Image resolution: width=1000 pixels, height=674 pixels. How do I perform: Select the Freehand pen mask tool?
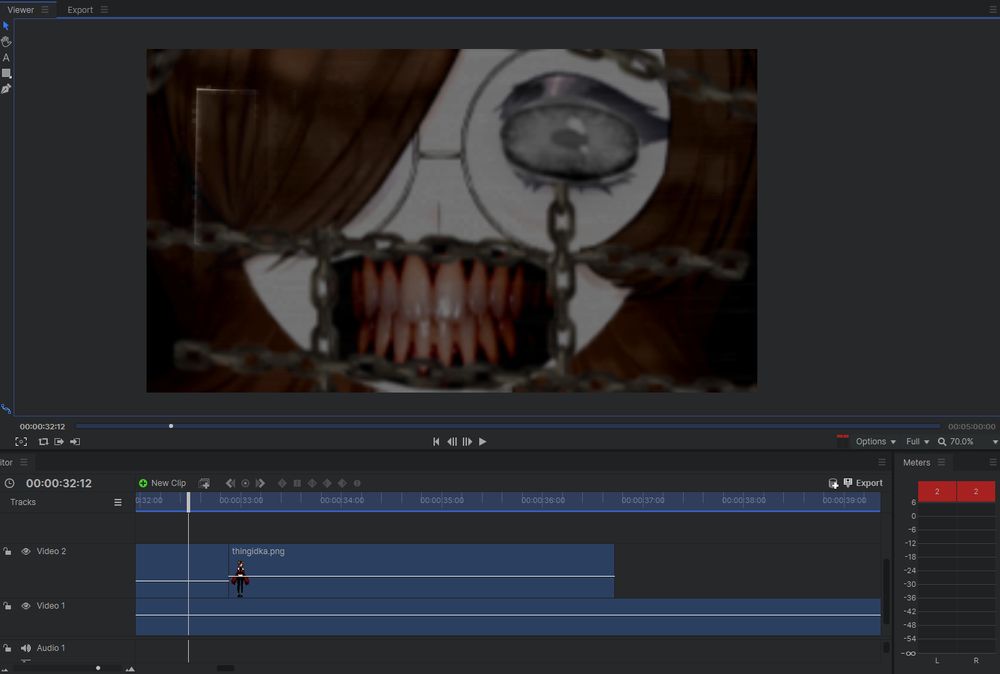[6, 89]
